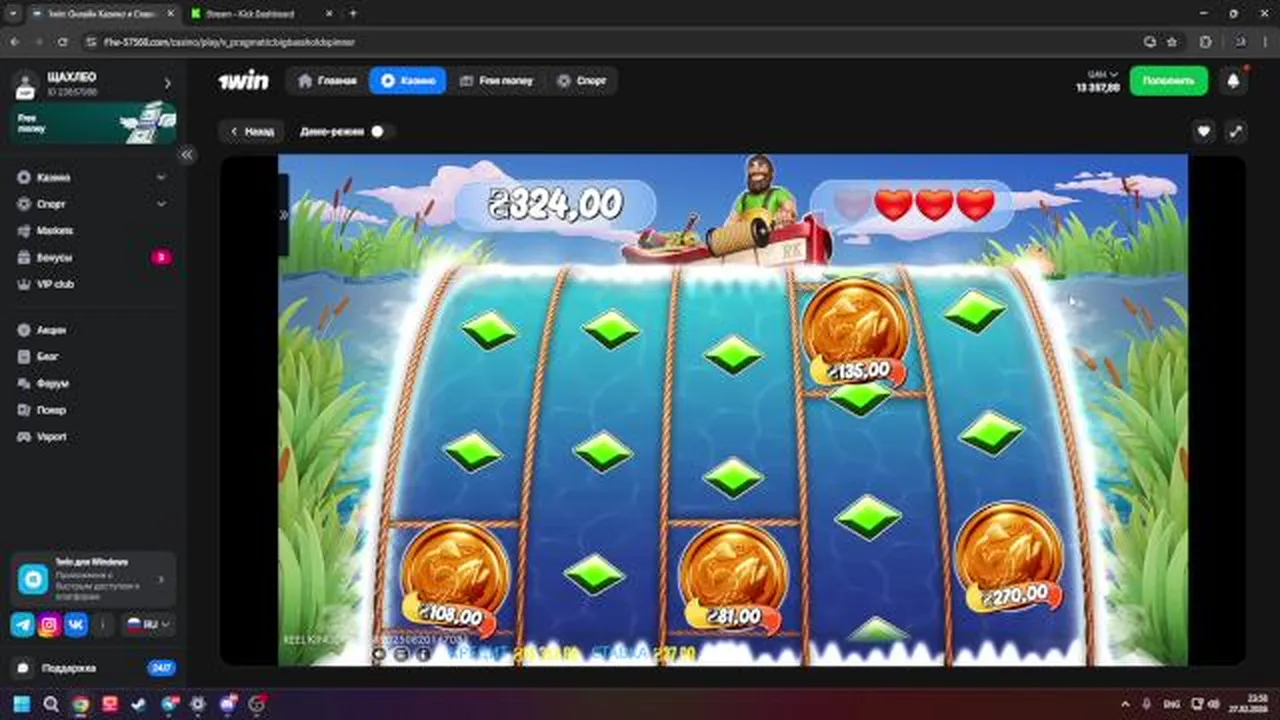Open Windows taskbar search
Image resolution: width=1280 pixels, height=720 pixels.
point(51,704)
